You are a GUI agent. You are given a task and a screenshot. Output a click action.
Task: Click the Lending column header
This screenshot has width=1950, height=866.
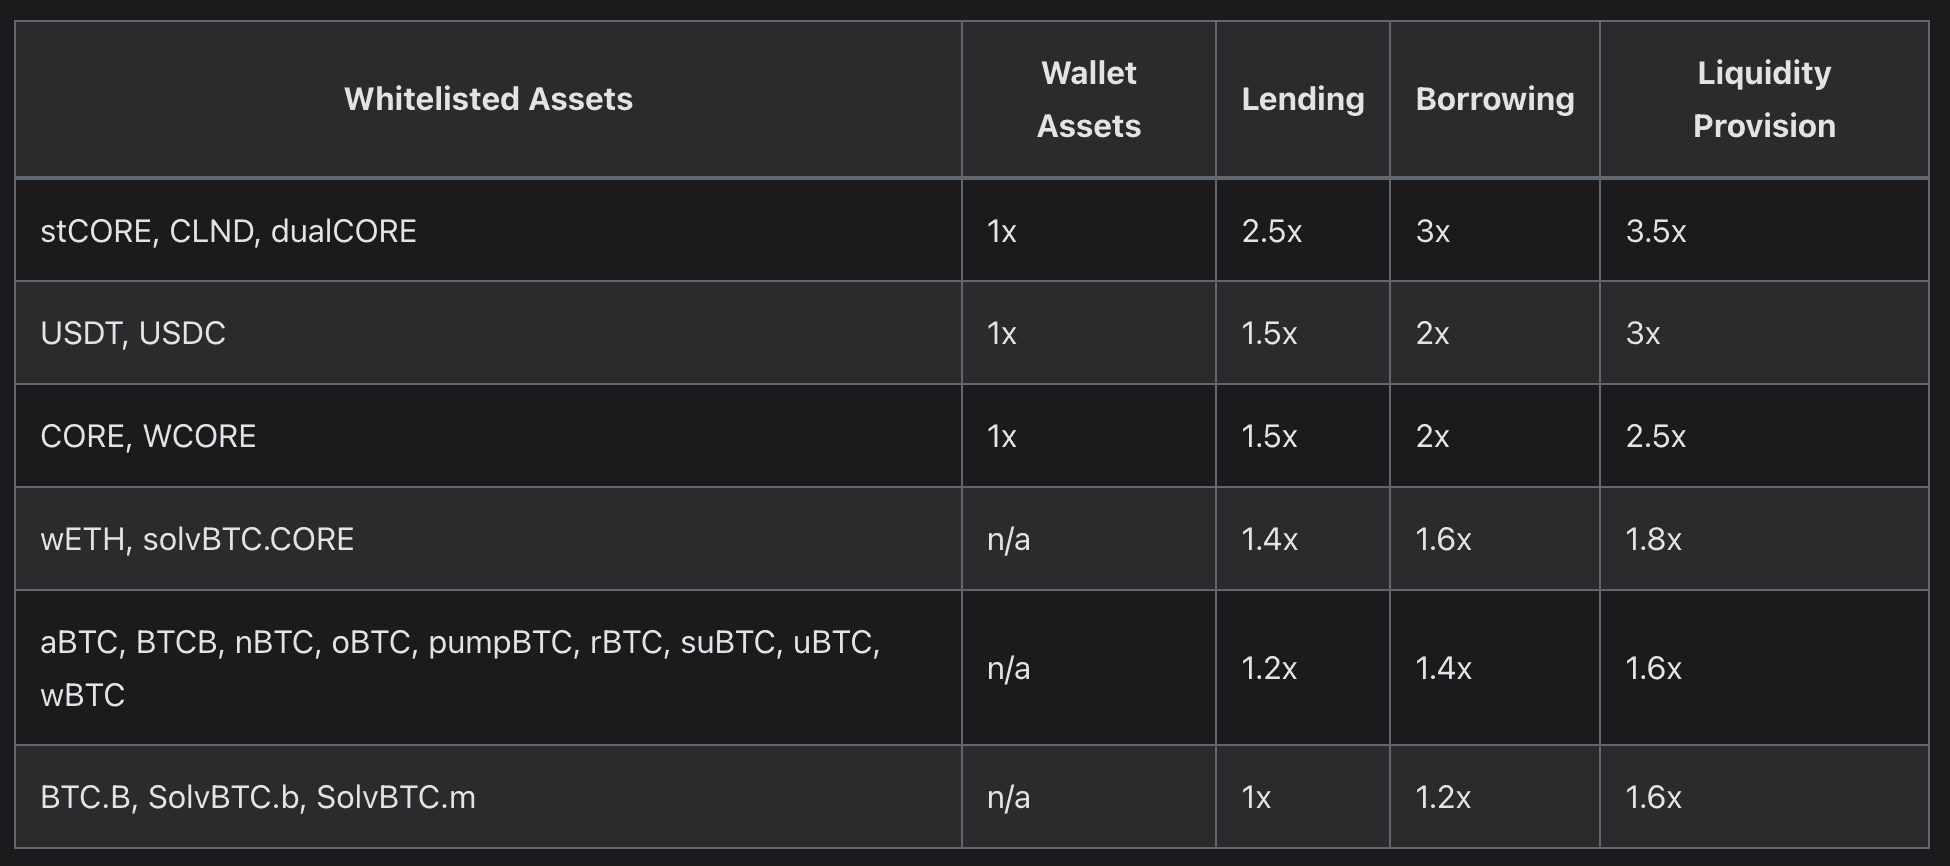(x=1302, y=99)
